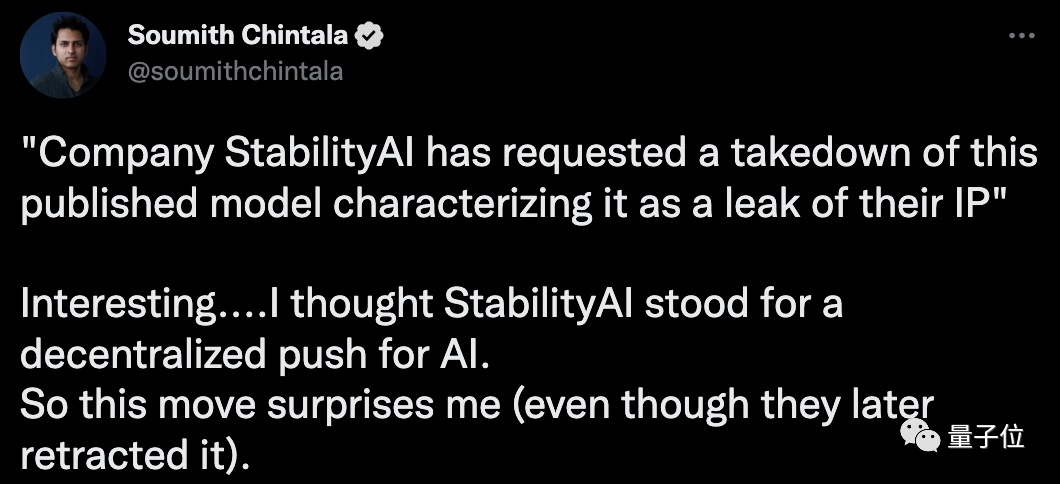Image resolution: width=1060 pixels, height=484 pixels.
Task: Click the Soumith Chintala display name
Action: click(238, 37)
